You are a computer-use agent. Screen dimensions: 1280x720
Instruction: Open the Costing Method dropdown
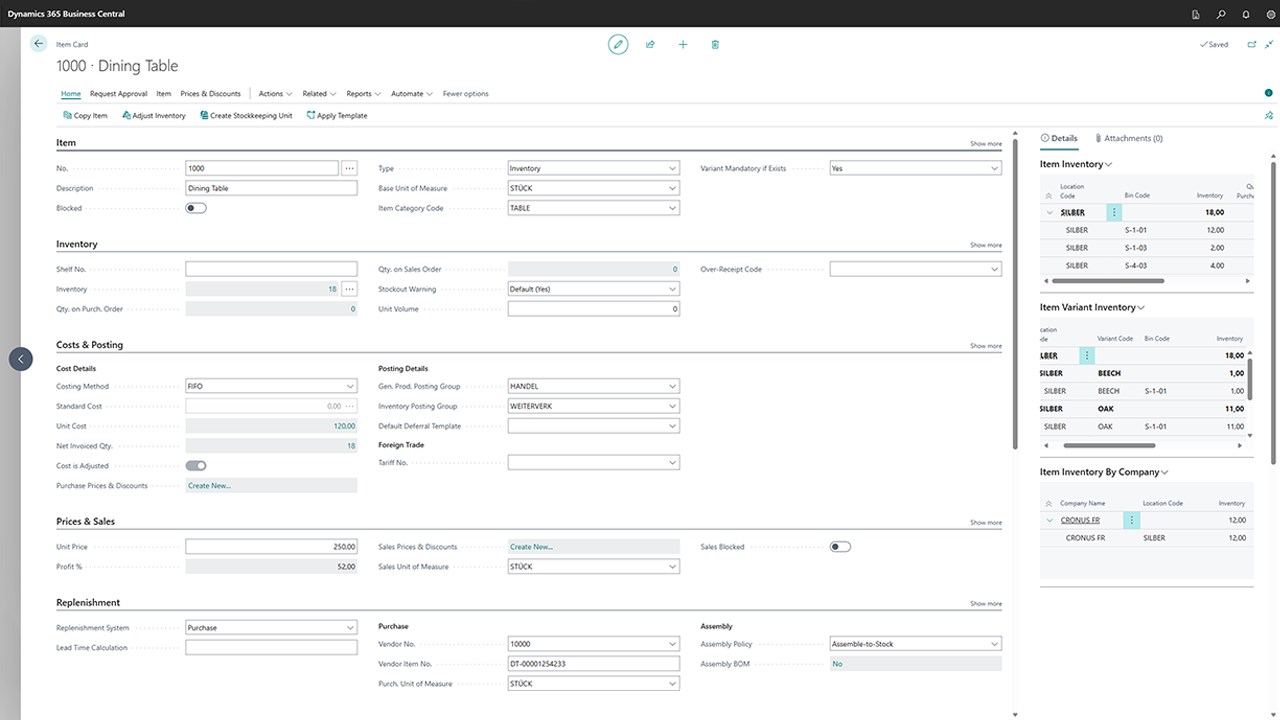click(x=350, y=385)
